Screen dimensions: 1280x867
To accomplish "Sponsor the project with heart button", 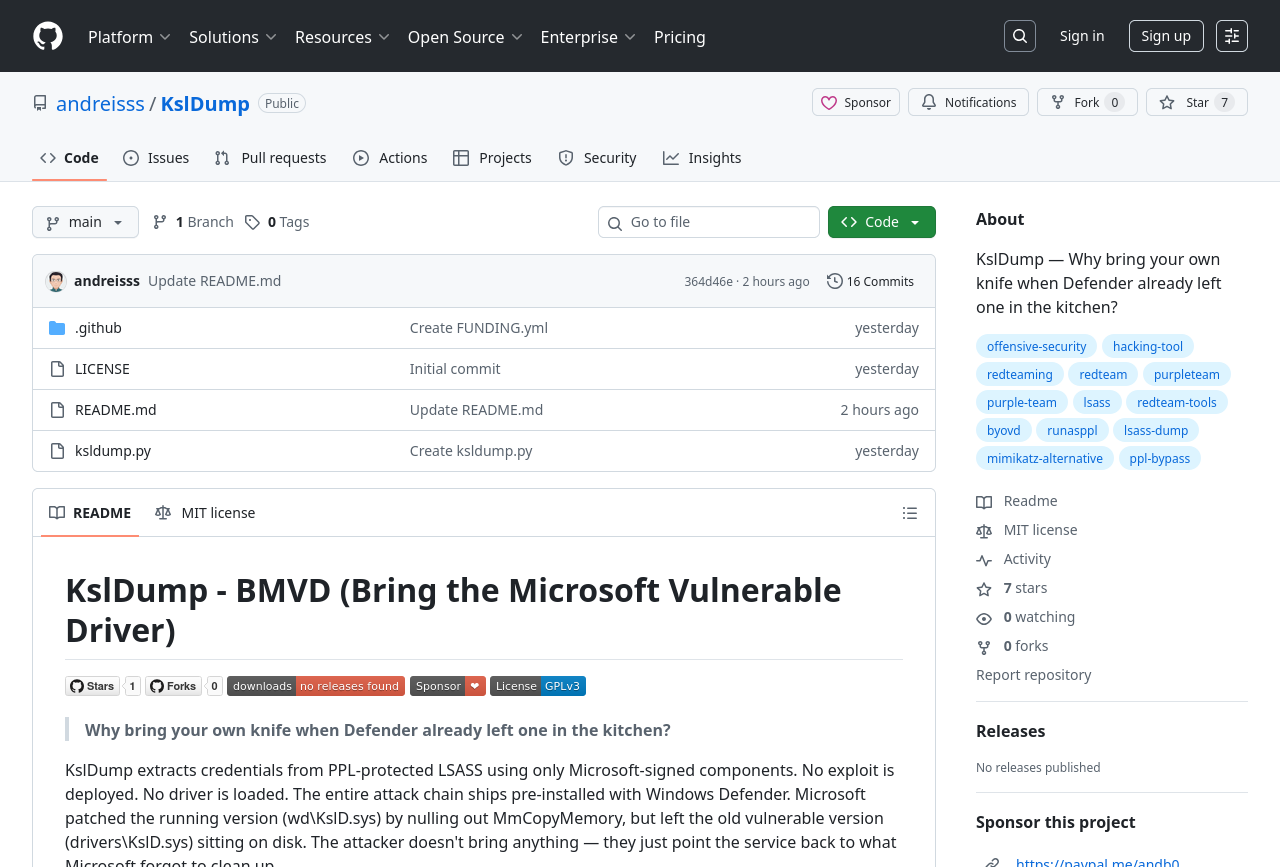I will tap(855, 102).
